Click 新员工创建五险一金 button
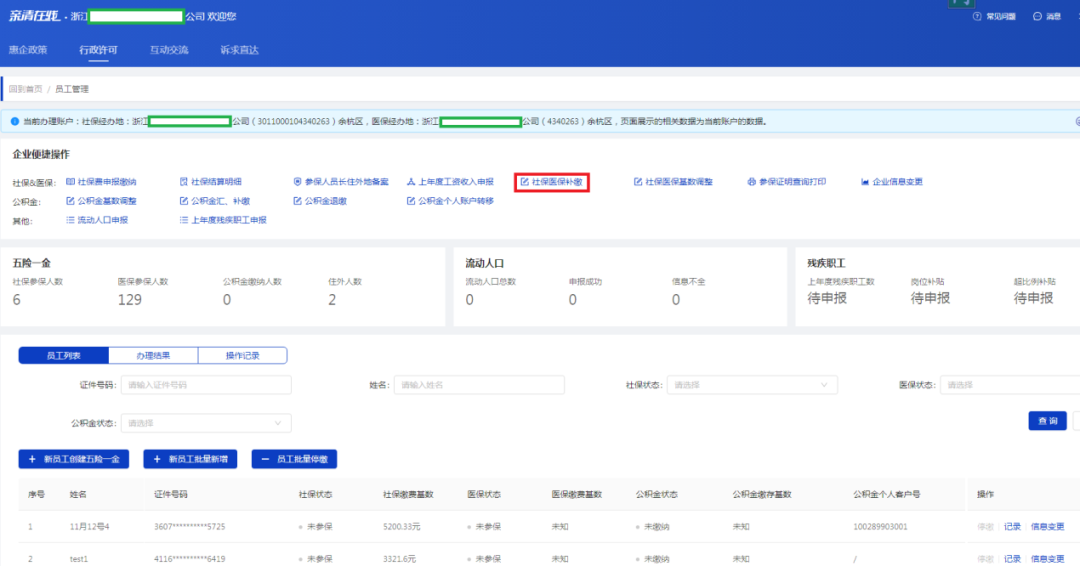Viewport: 1080px width, 566px height. 74,459
